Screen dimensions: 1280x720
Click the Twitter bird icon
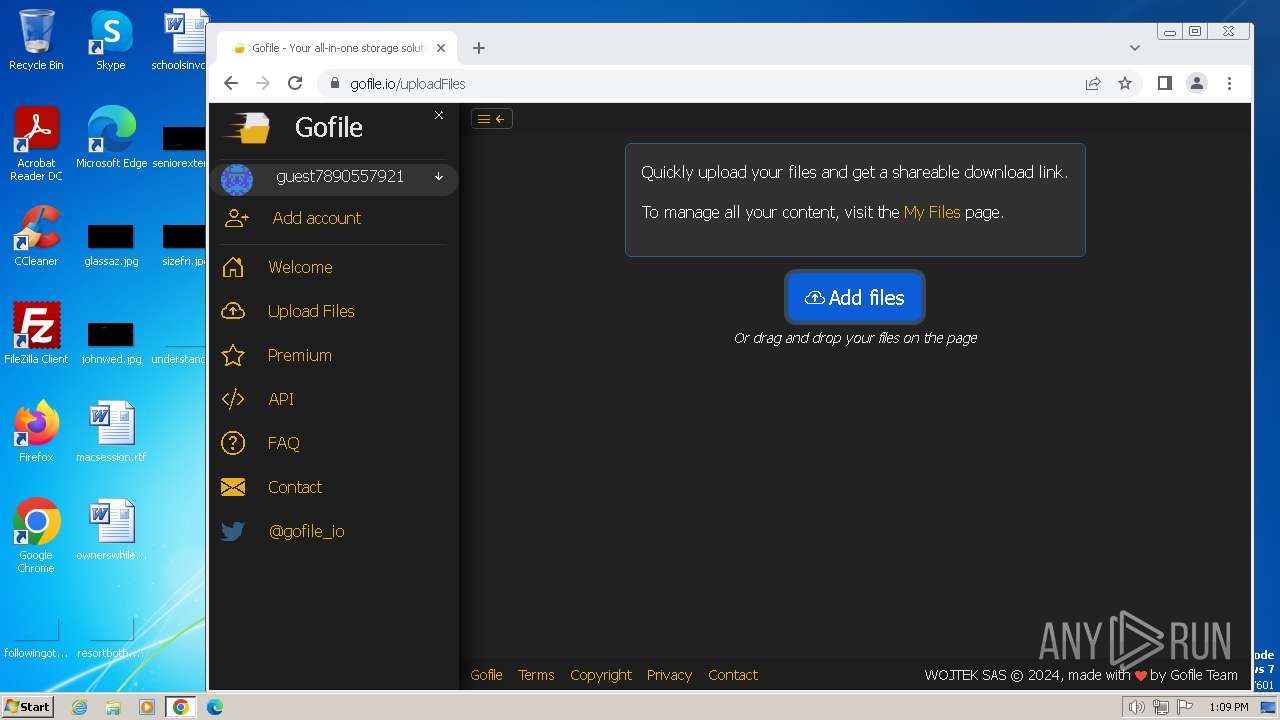[x=233, y=531]
